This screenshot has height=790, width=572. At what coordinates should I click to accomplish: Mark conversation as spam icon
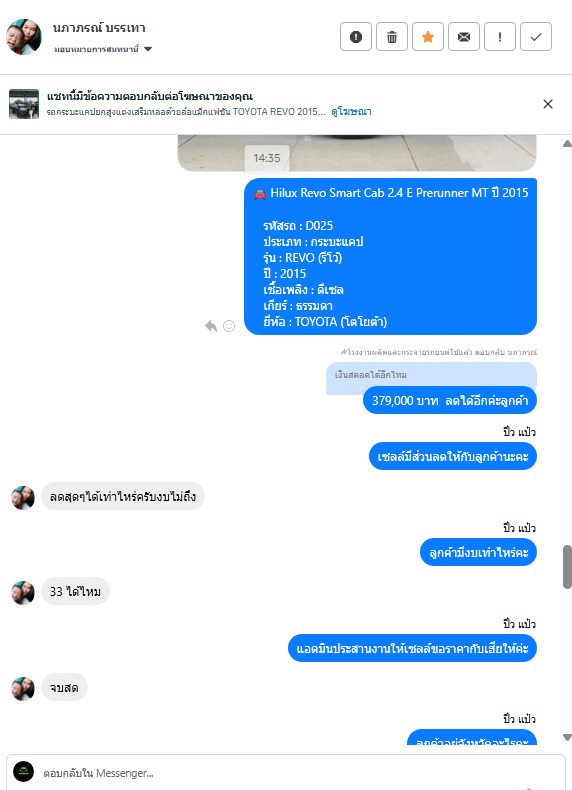(356, 37)
